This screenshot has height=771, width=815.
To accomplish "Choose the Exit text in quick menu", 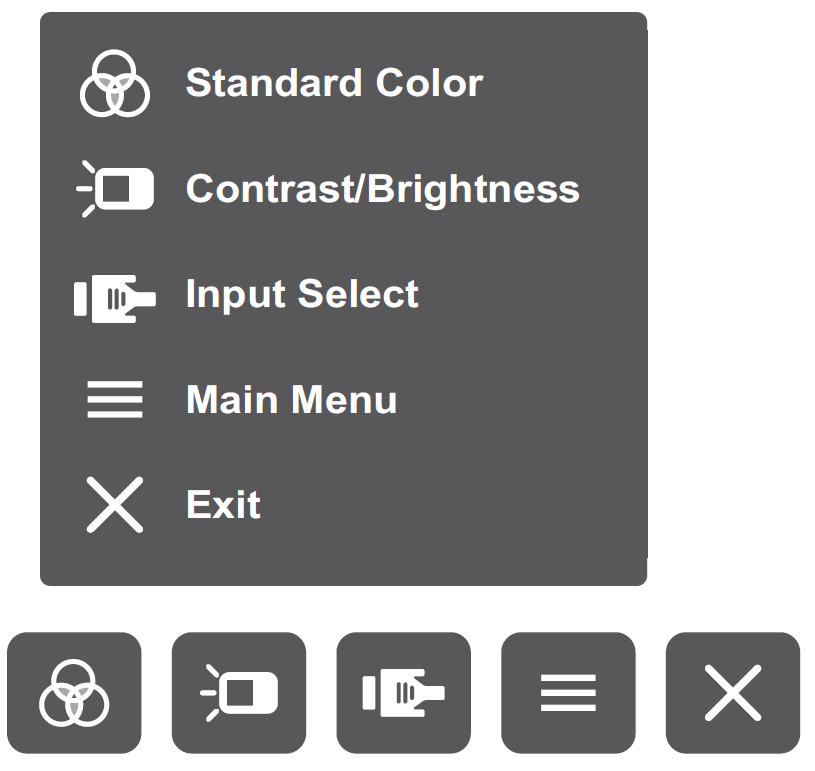I will pyautogui.click(x=224, y=504).
